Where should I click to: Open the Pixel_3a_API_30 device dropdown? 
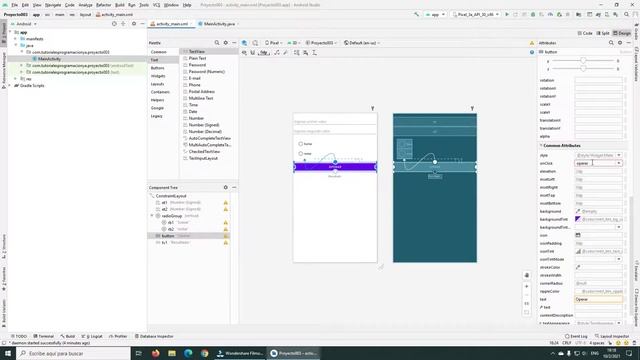(476, 14)
